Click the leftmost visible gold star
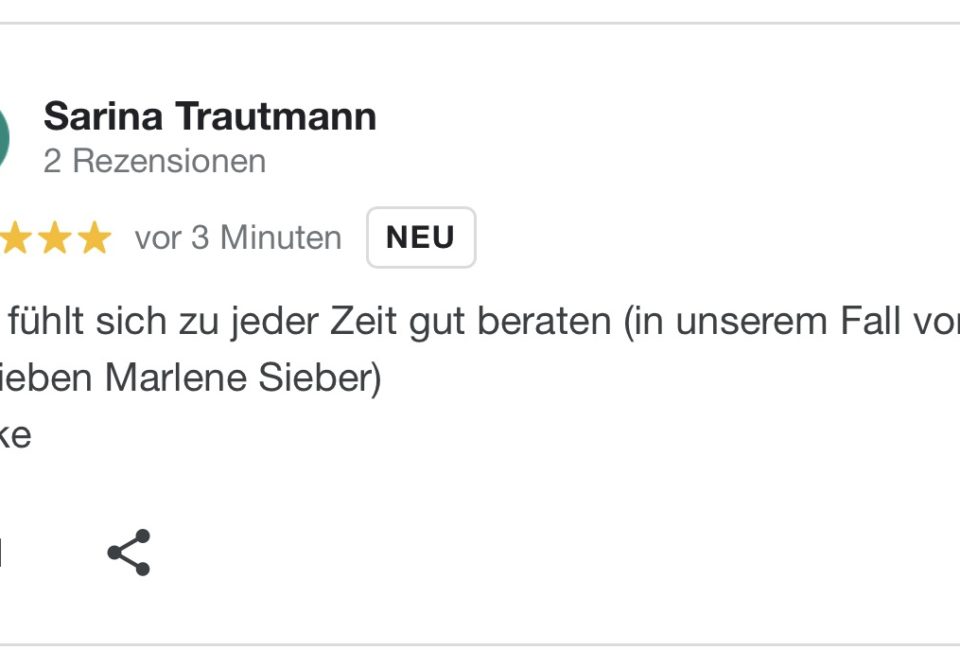960x650 pixels. [x=17, y=239]
